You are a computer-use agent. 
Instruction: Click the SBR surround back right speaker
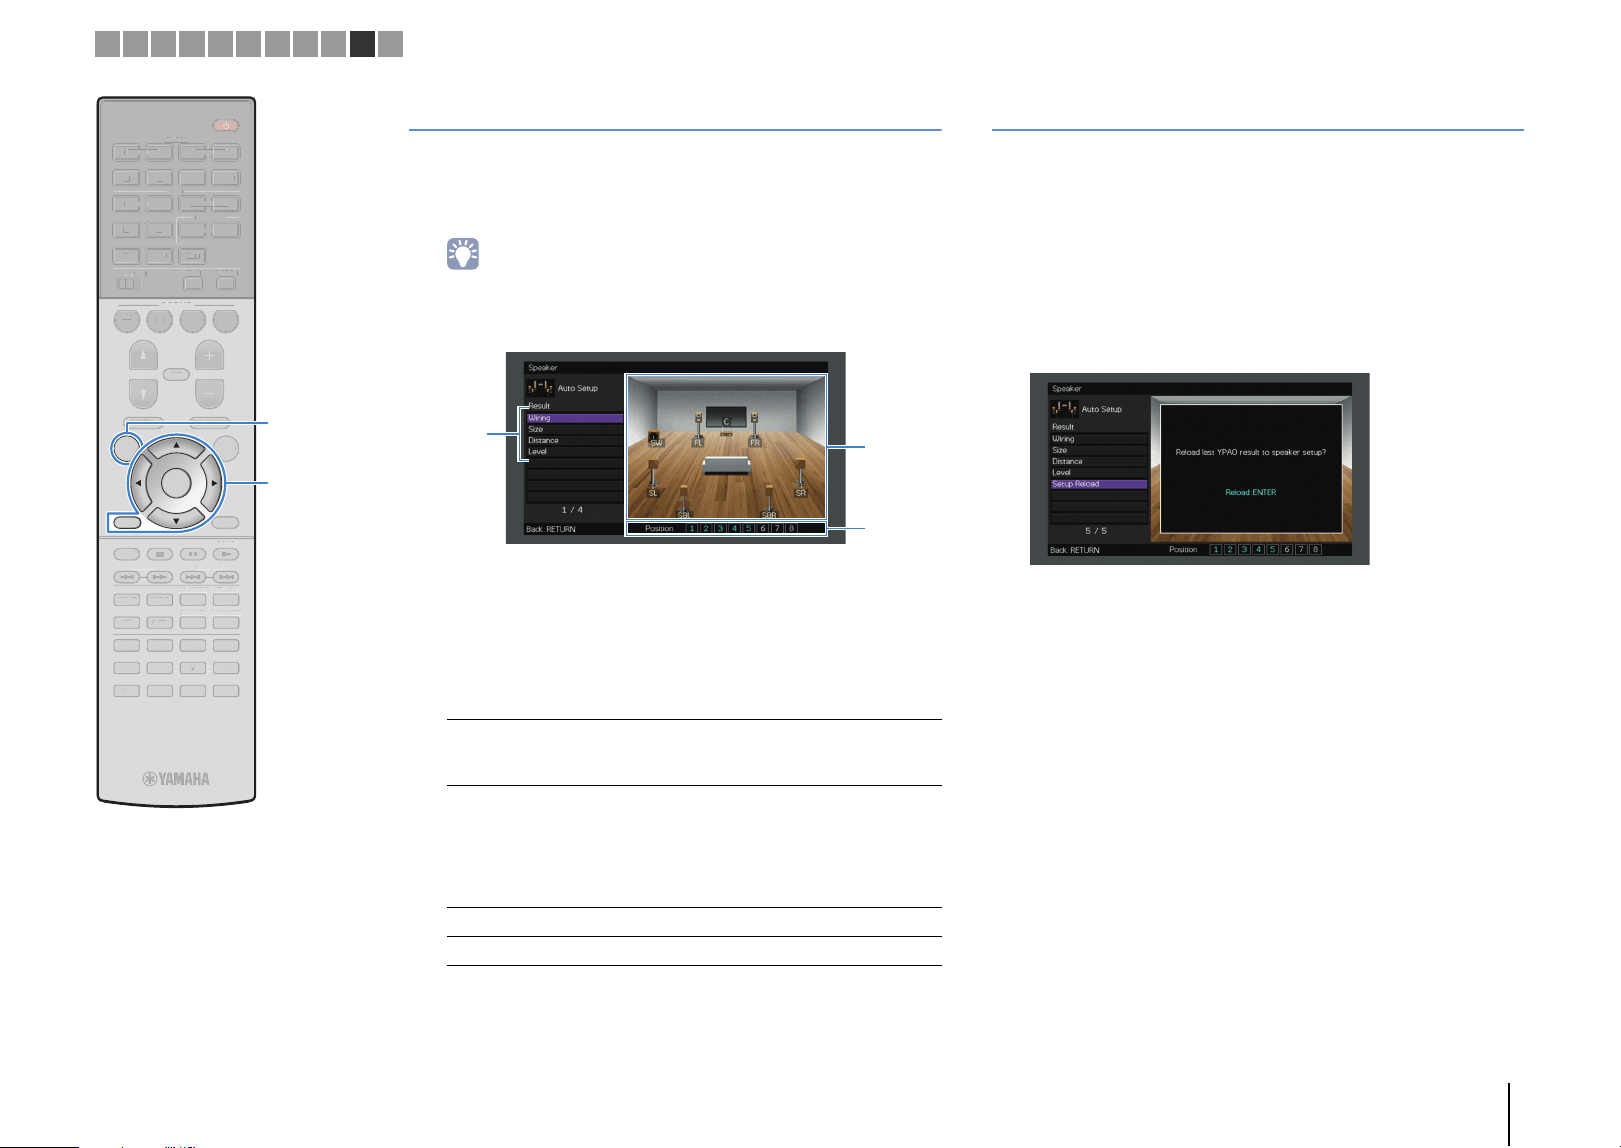769,502
